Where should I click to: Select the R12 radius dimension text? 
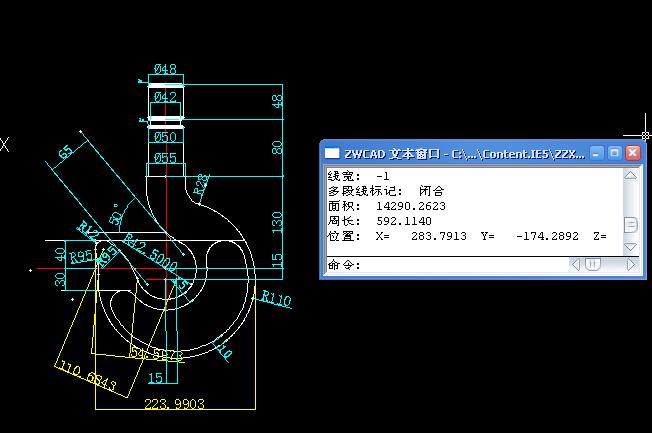[88, 231]
